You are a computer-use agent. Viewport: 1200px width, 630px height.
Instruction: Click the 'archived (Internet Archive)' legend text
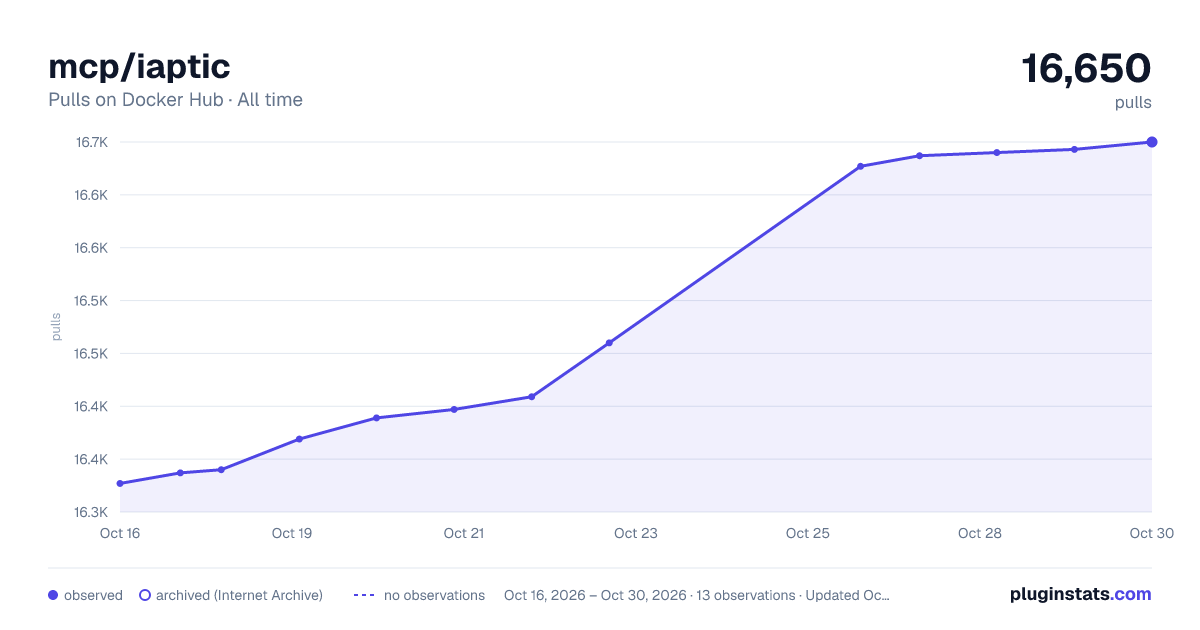(239, 595)
